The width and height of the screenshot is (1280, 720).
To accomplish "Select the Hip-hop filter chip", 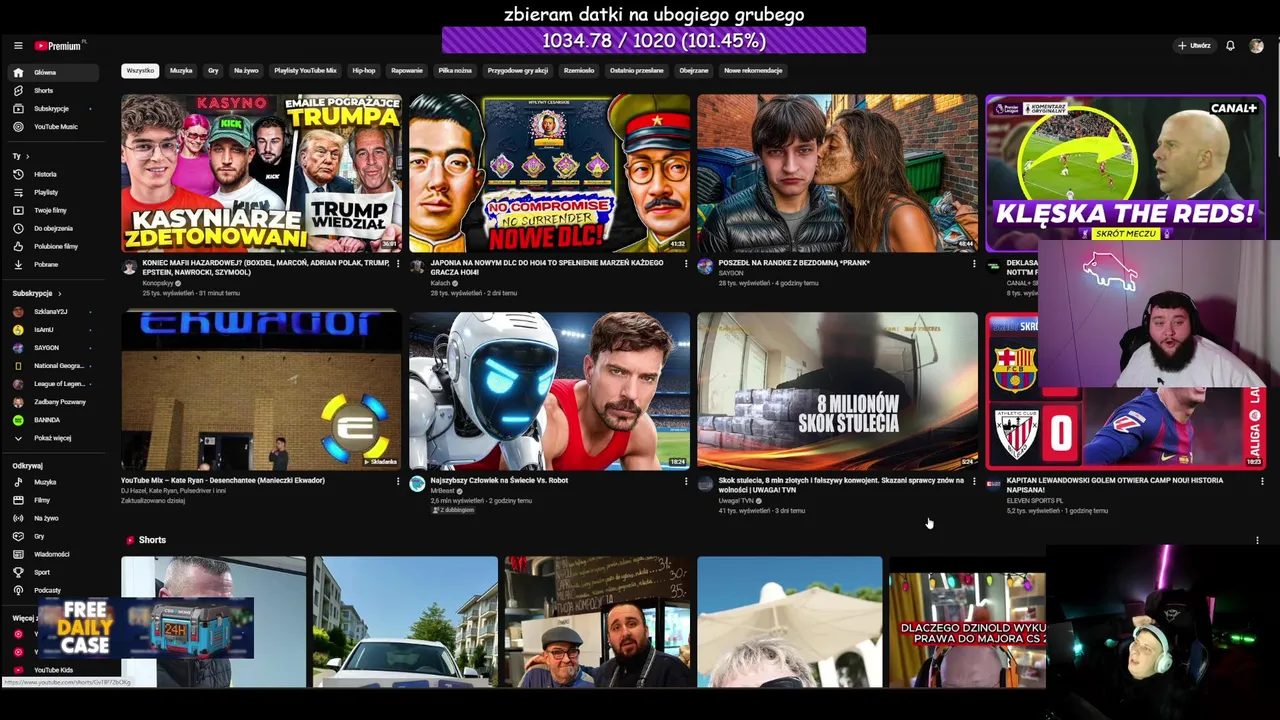I will click(363, 71).
